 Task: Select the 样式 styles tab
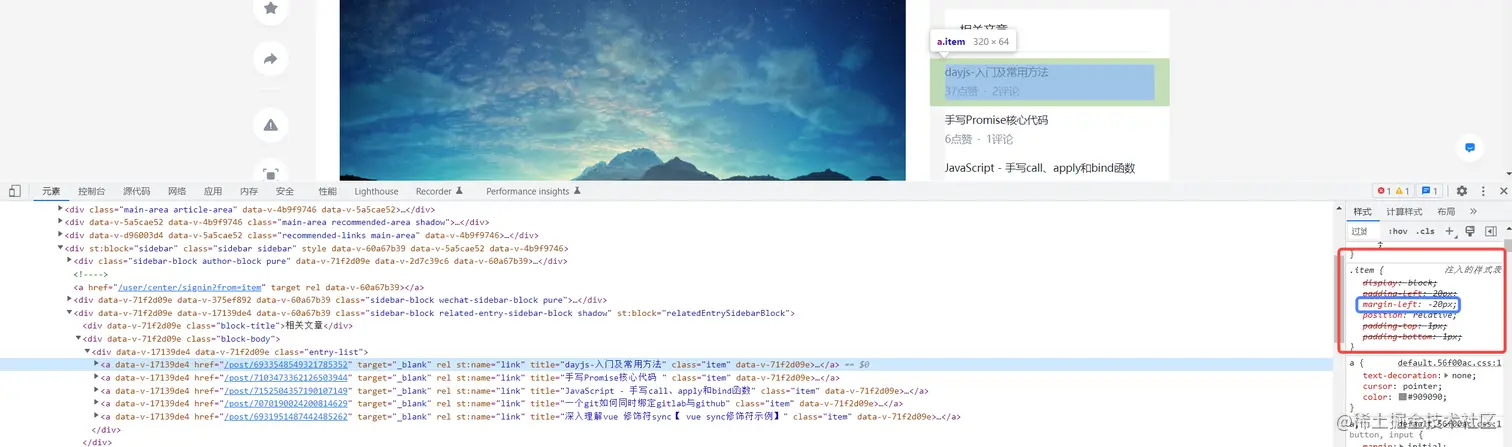coord(1362,211)
